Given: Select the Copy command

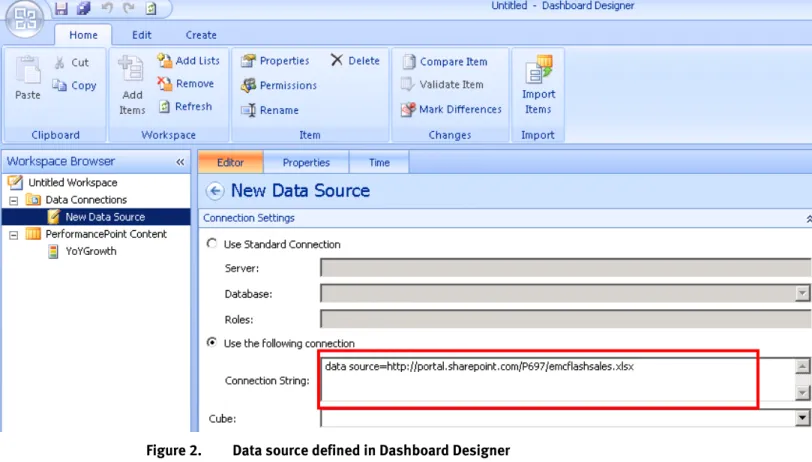Looking at the screenshot, I should pos(75,85).
